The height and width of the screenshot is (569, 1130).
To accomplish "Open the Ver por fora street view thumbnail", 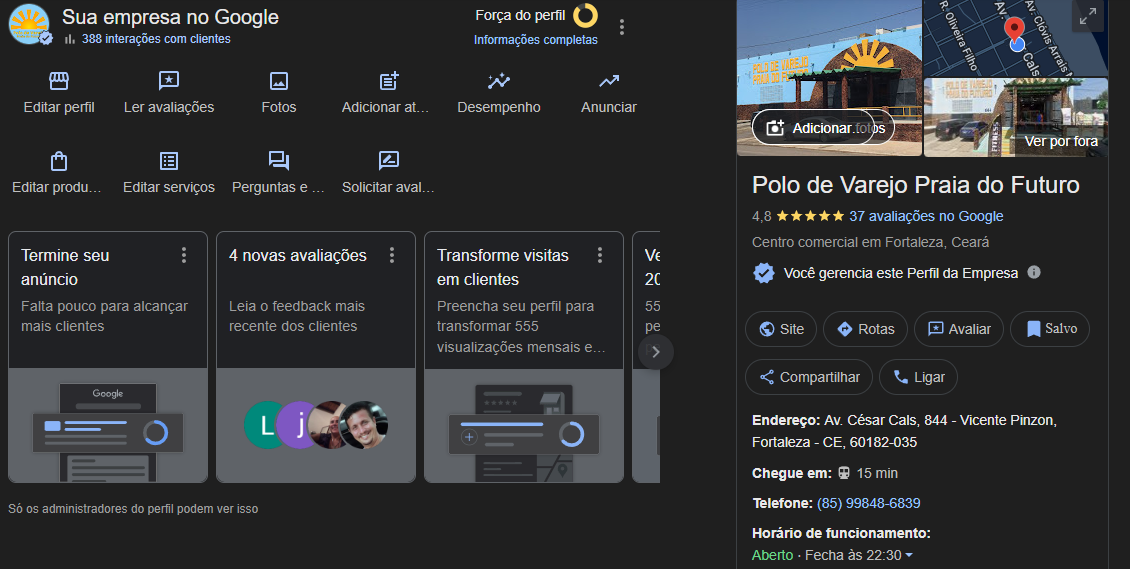I will (x=1016, y=118).
